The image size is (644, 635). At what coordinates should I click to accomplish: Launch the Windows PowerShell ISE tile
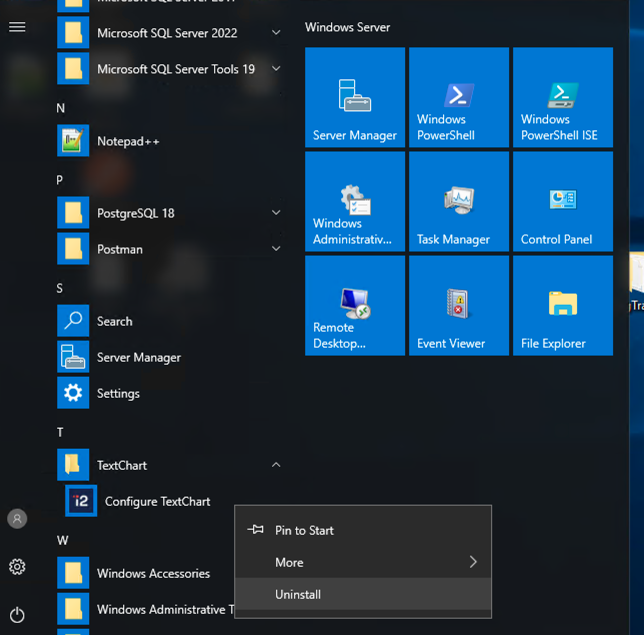(563, 97)
